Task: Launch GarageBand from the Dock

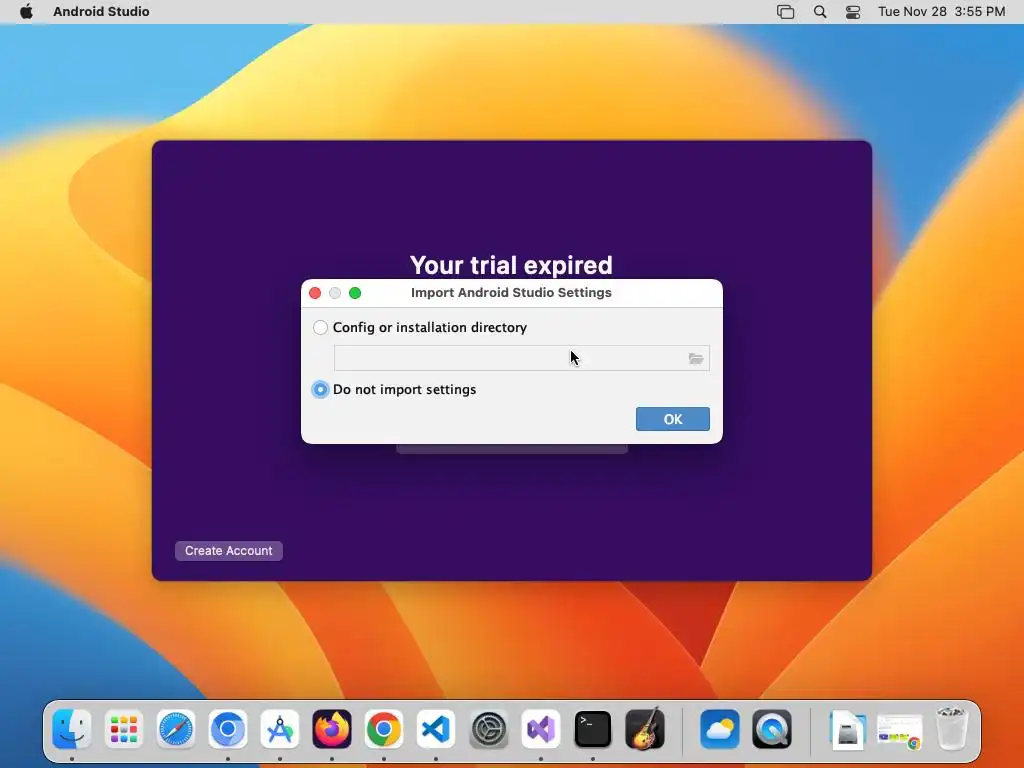Action: pyautogui.click(x=645, y=729)
